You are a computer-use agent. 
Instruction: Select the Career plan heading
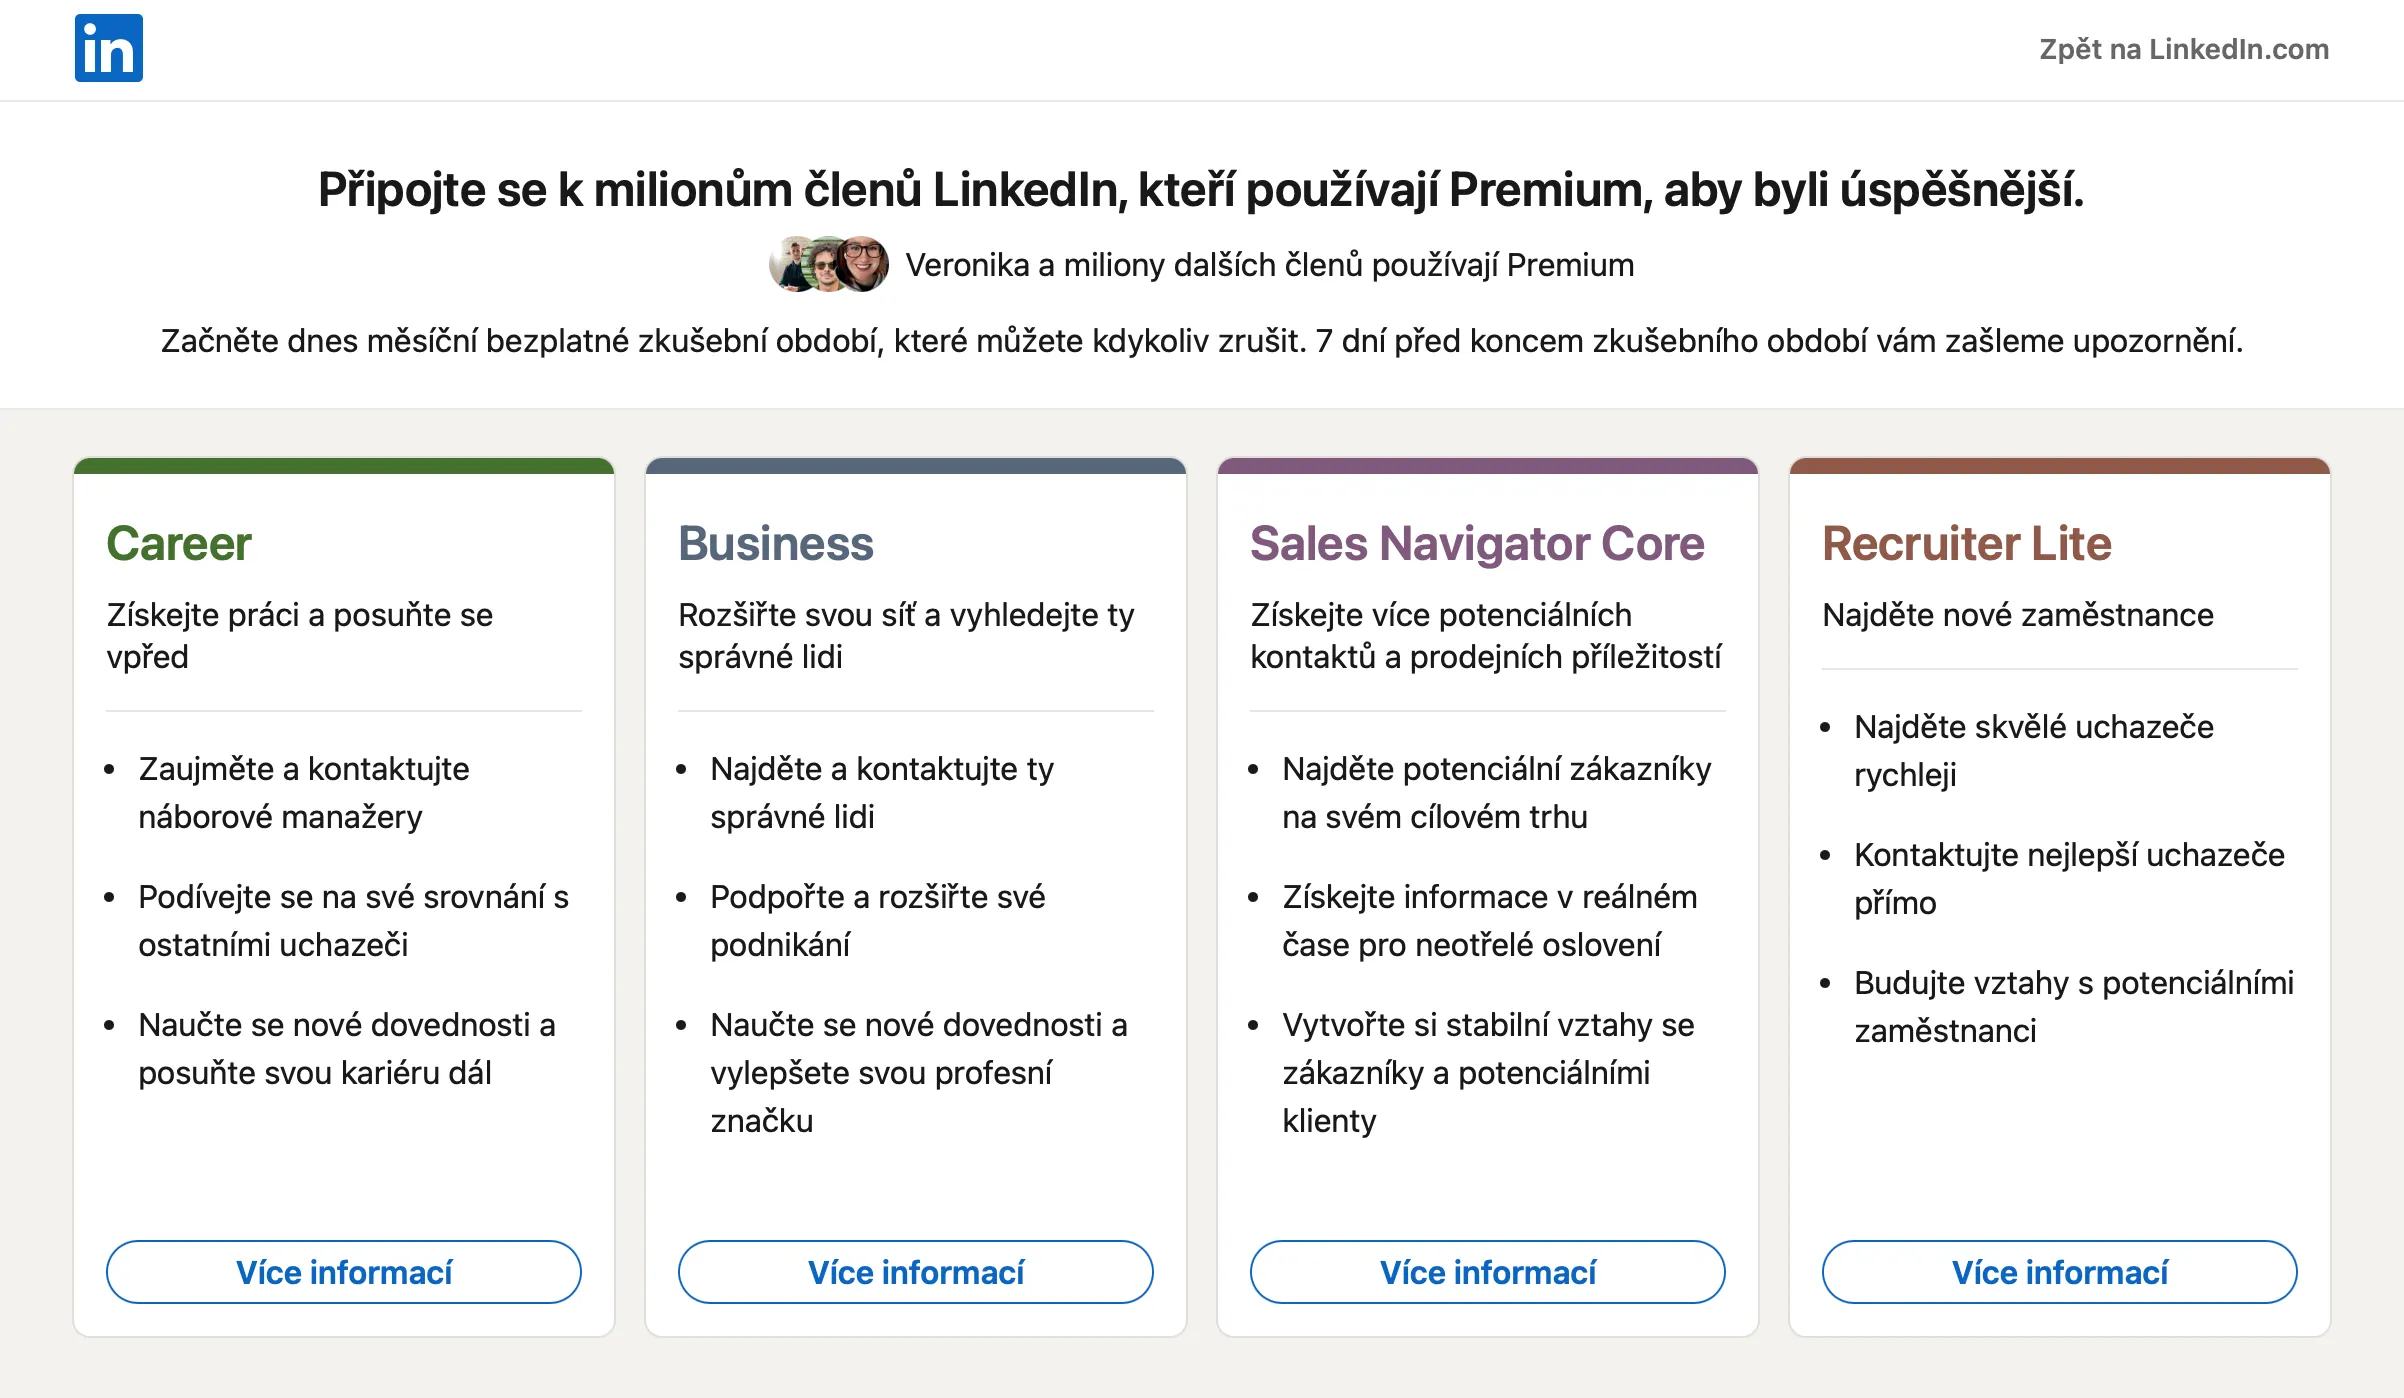(x=179, y=544)
